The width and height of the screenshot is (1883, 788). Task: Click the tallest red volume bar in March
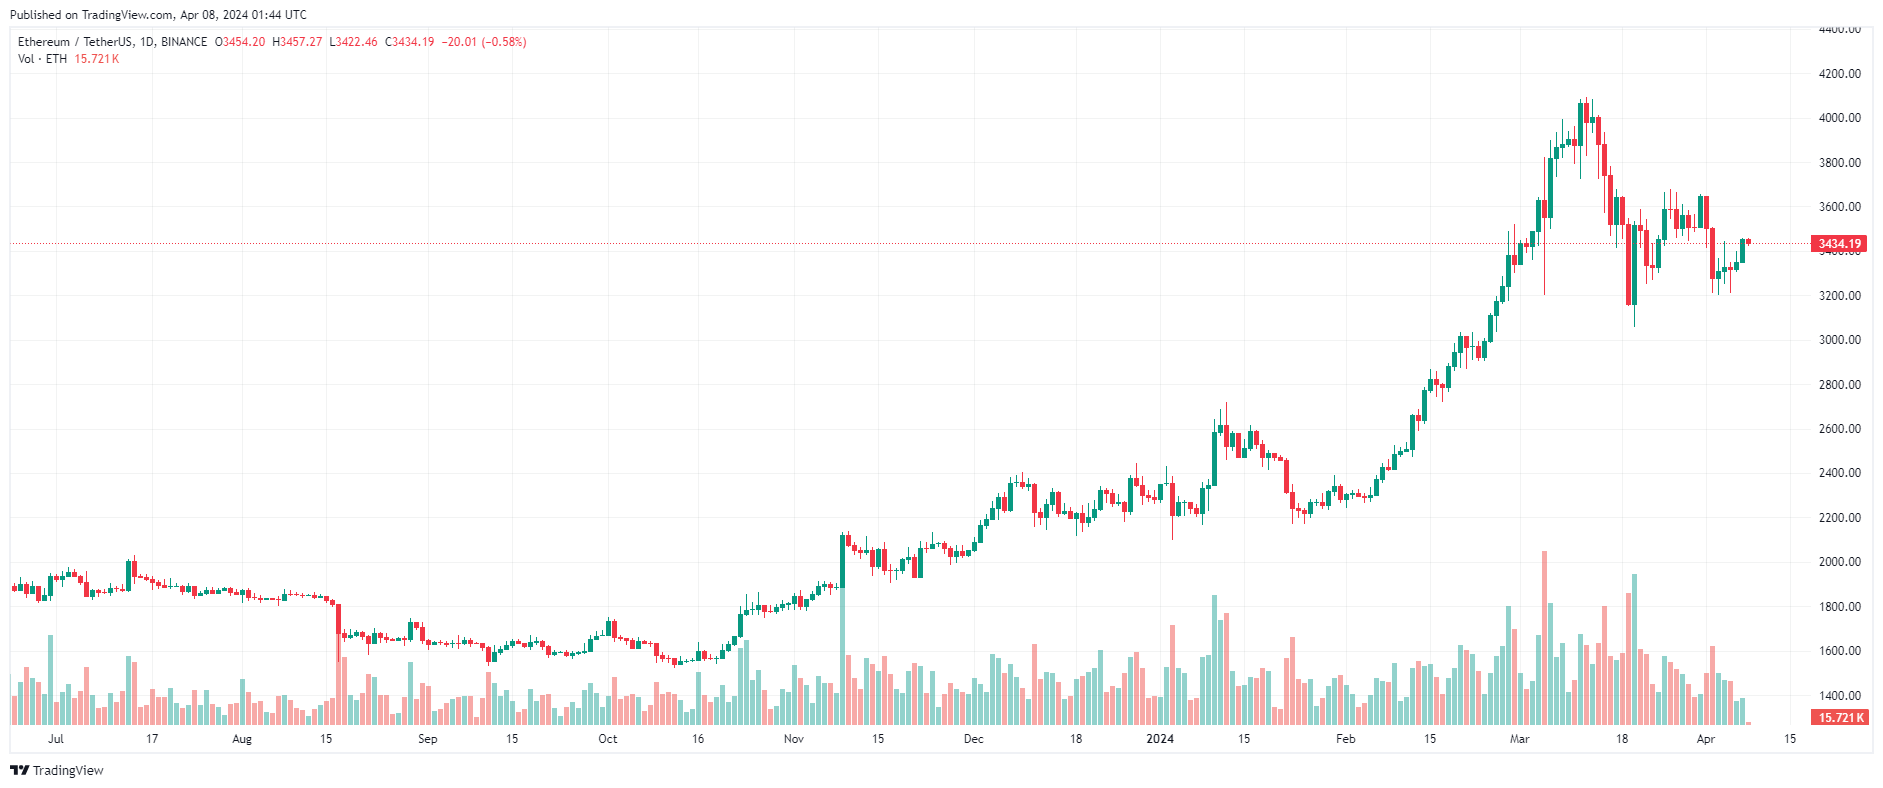click(x=1544, y=640)
